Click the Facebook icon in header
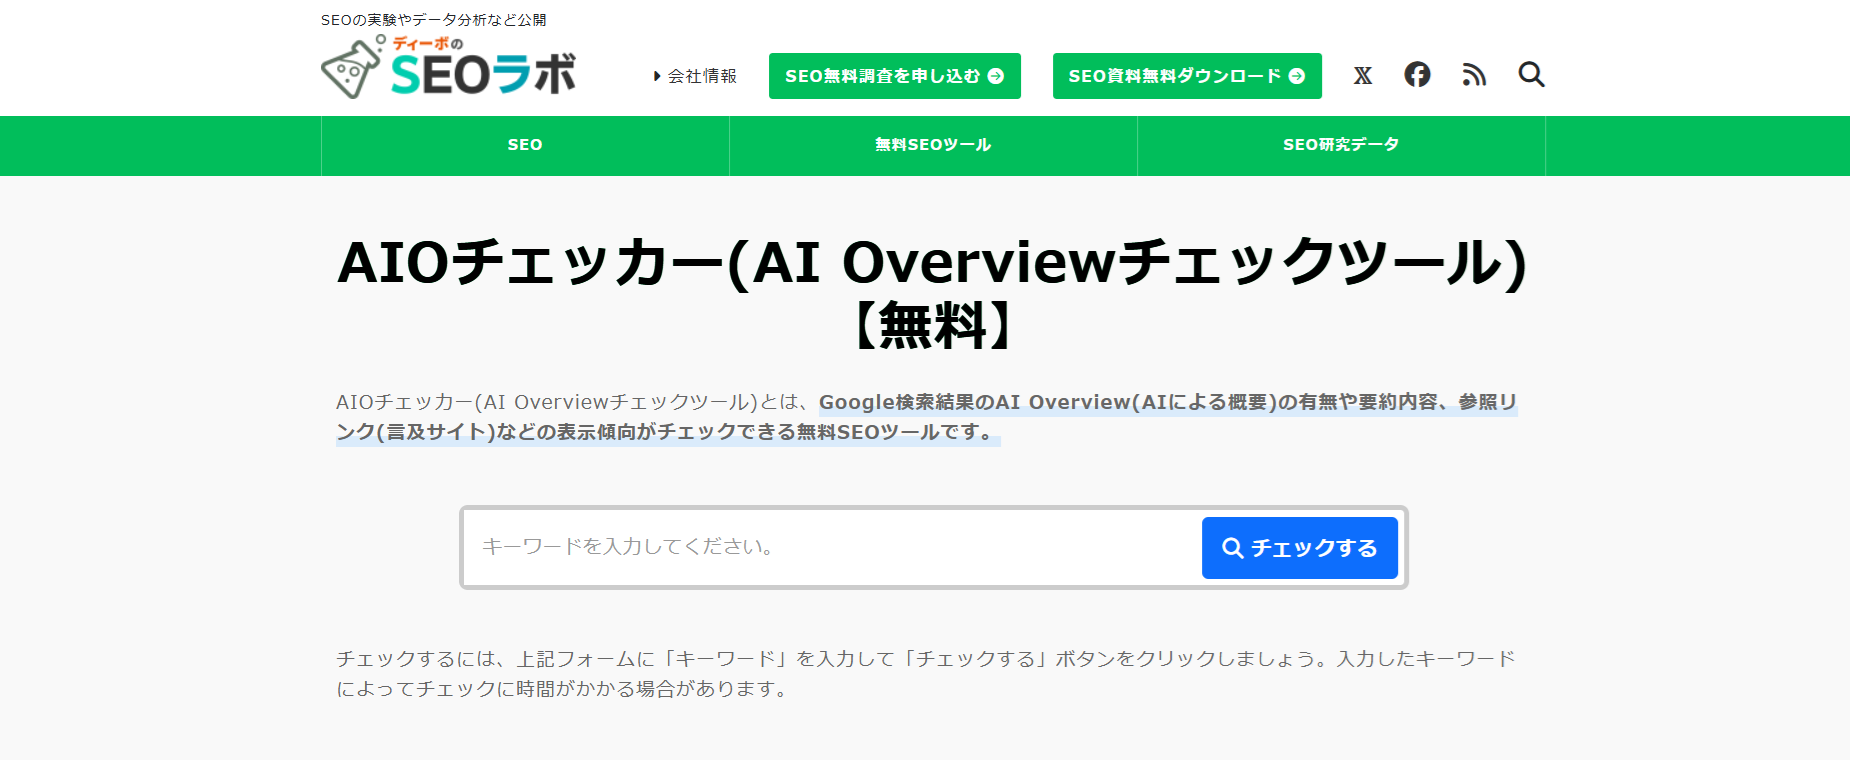The image size is (1850, 760). [x=1417, y=75]
